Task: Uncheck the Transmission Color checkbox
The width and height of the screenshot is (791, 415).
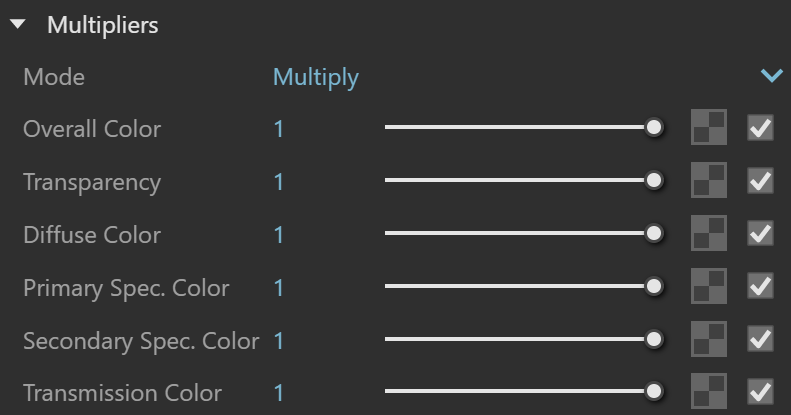Action: 760,392
